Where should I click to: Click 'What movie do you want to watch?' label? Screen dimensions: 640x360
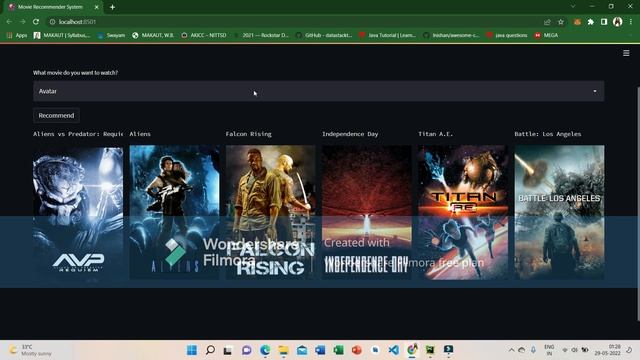click(x=75, y=73)
